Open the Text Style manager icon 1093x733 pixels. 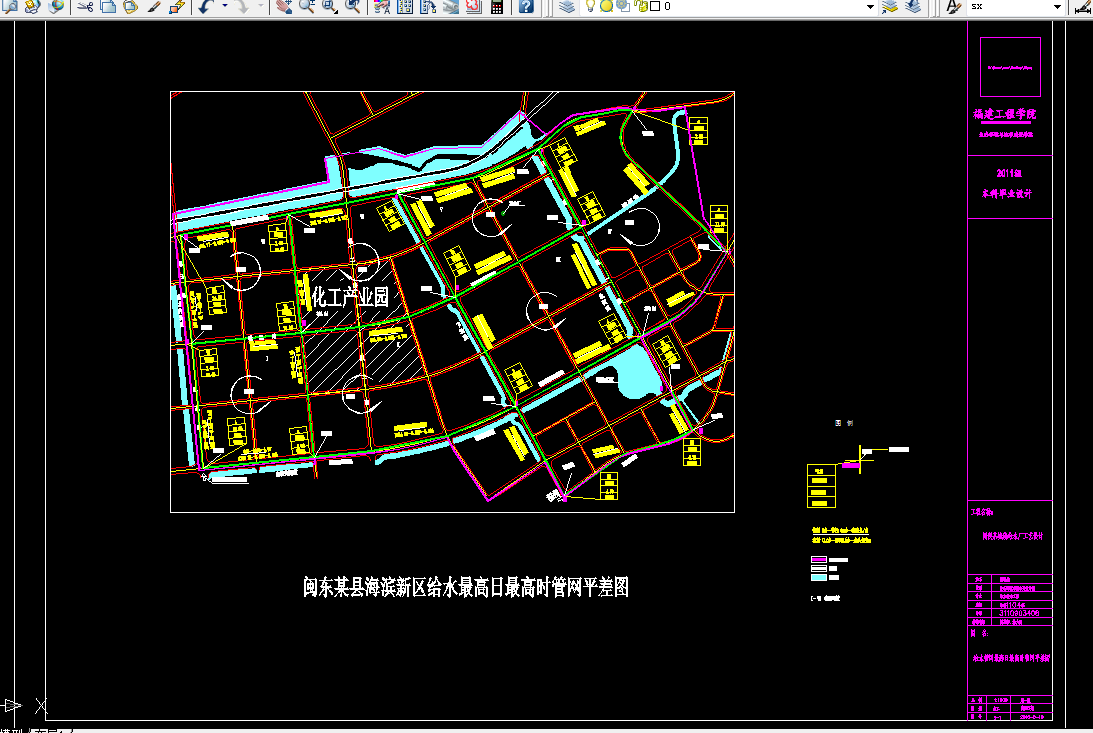[x=952, y=6]
